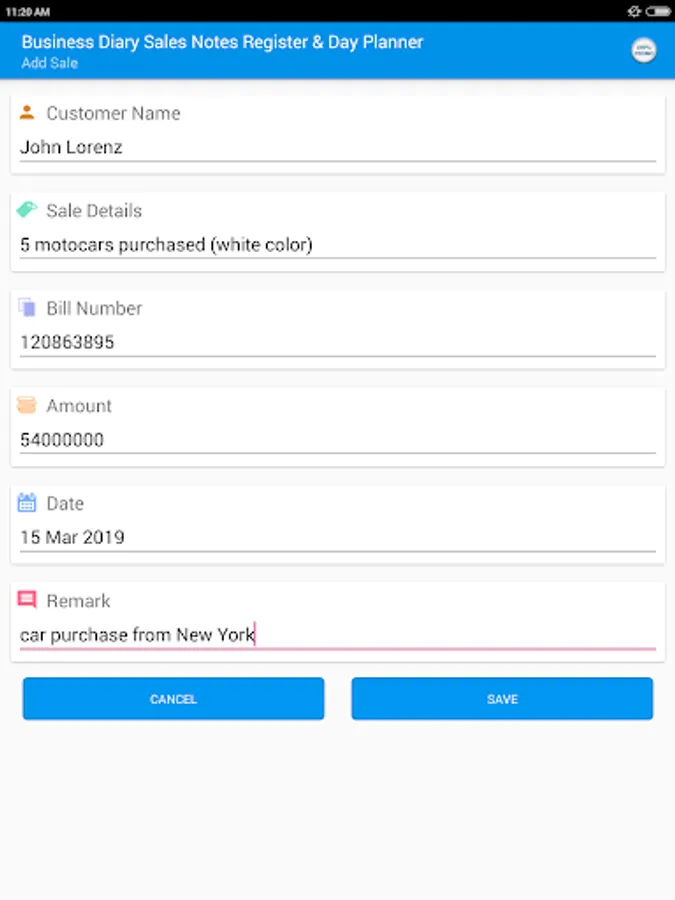Click the SAVE button

pos(502,699)
